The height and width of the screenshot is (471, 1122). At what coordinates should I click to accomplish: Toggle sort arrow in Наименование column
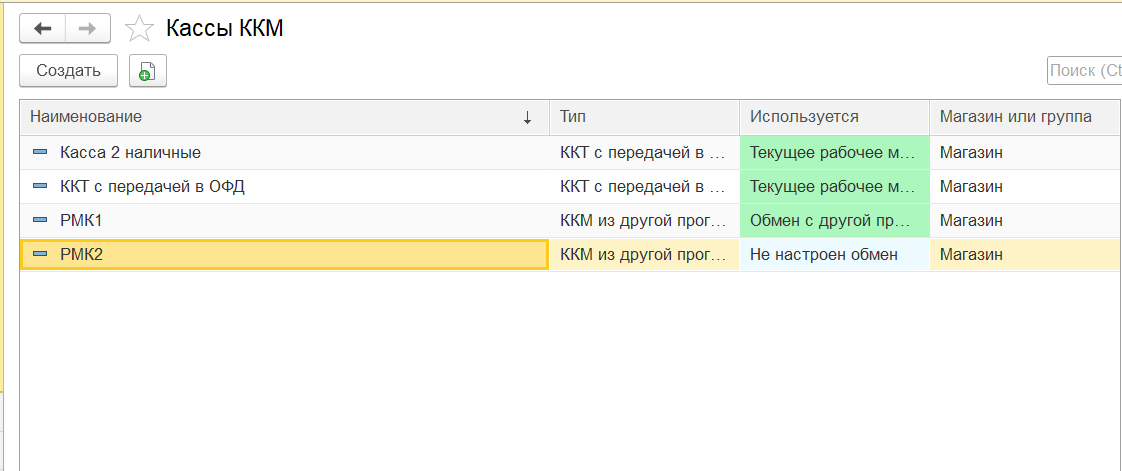pyautogui.click(x=528, y=118)
